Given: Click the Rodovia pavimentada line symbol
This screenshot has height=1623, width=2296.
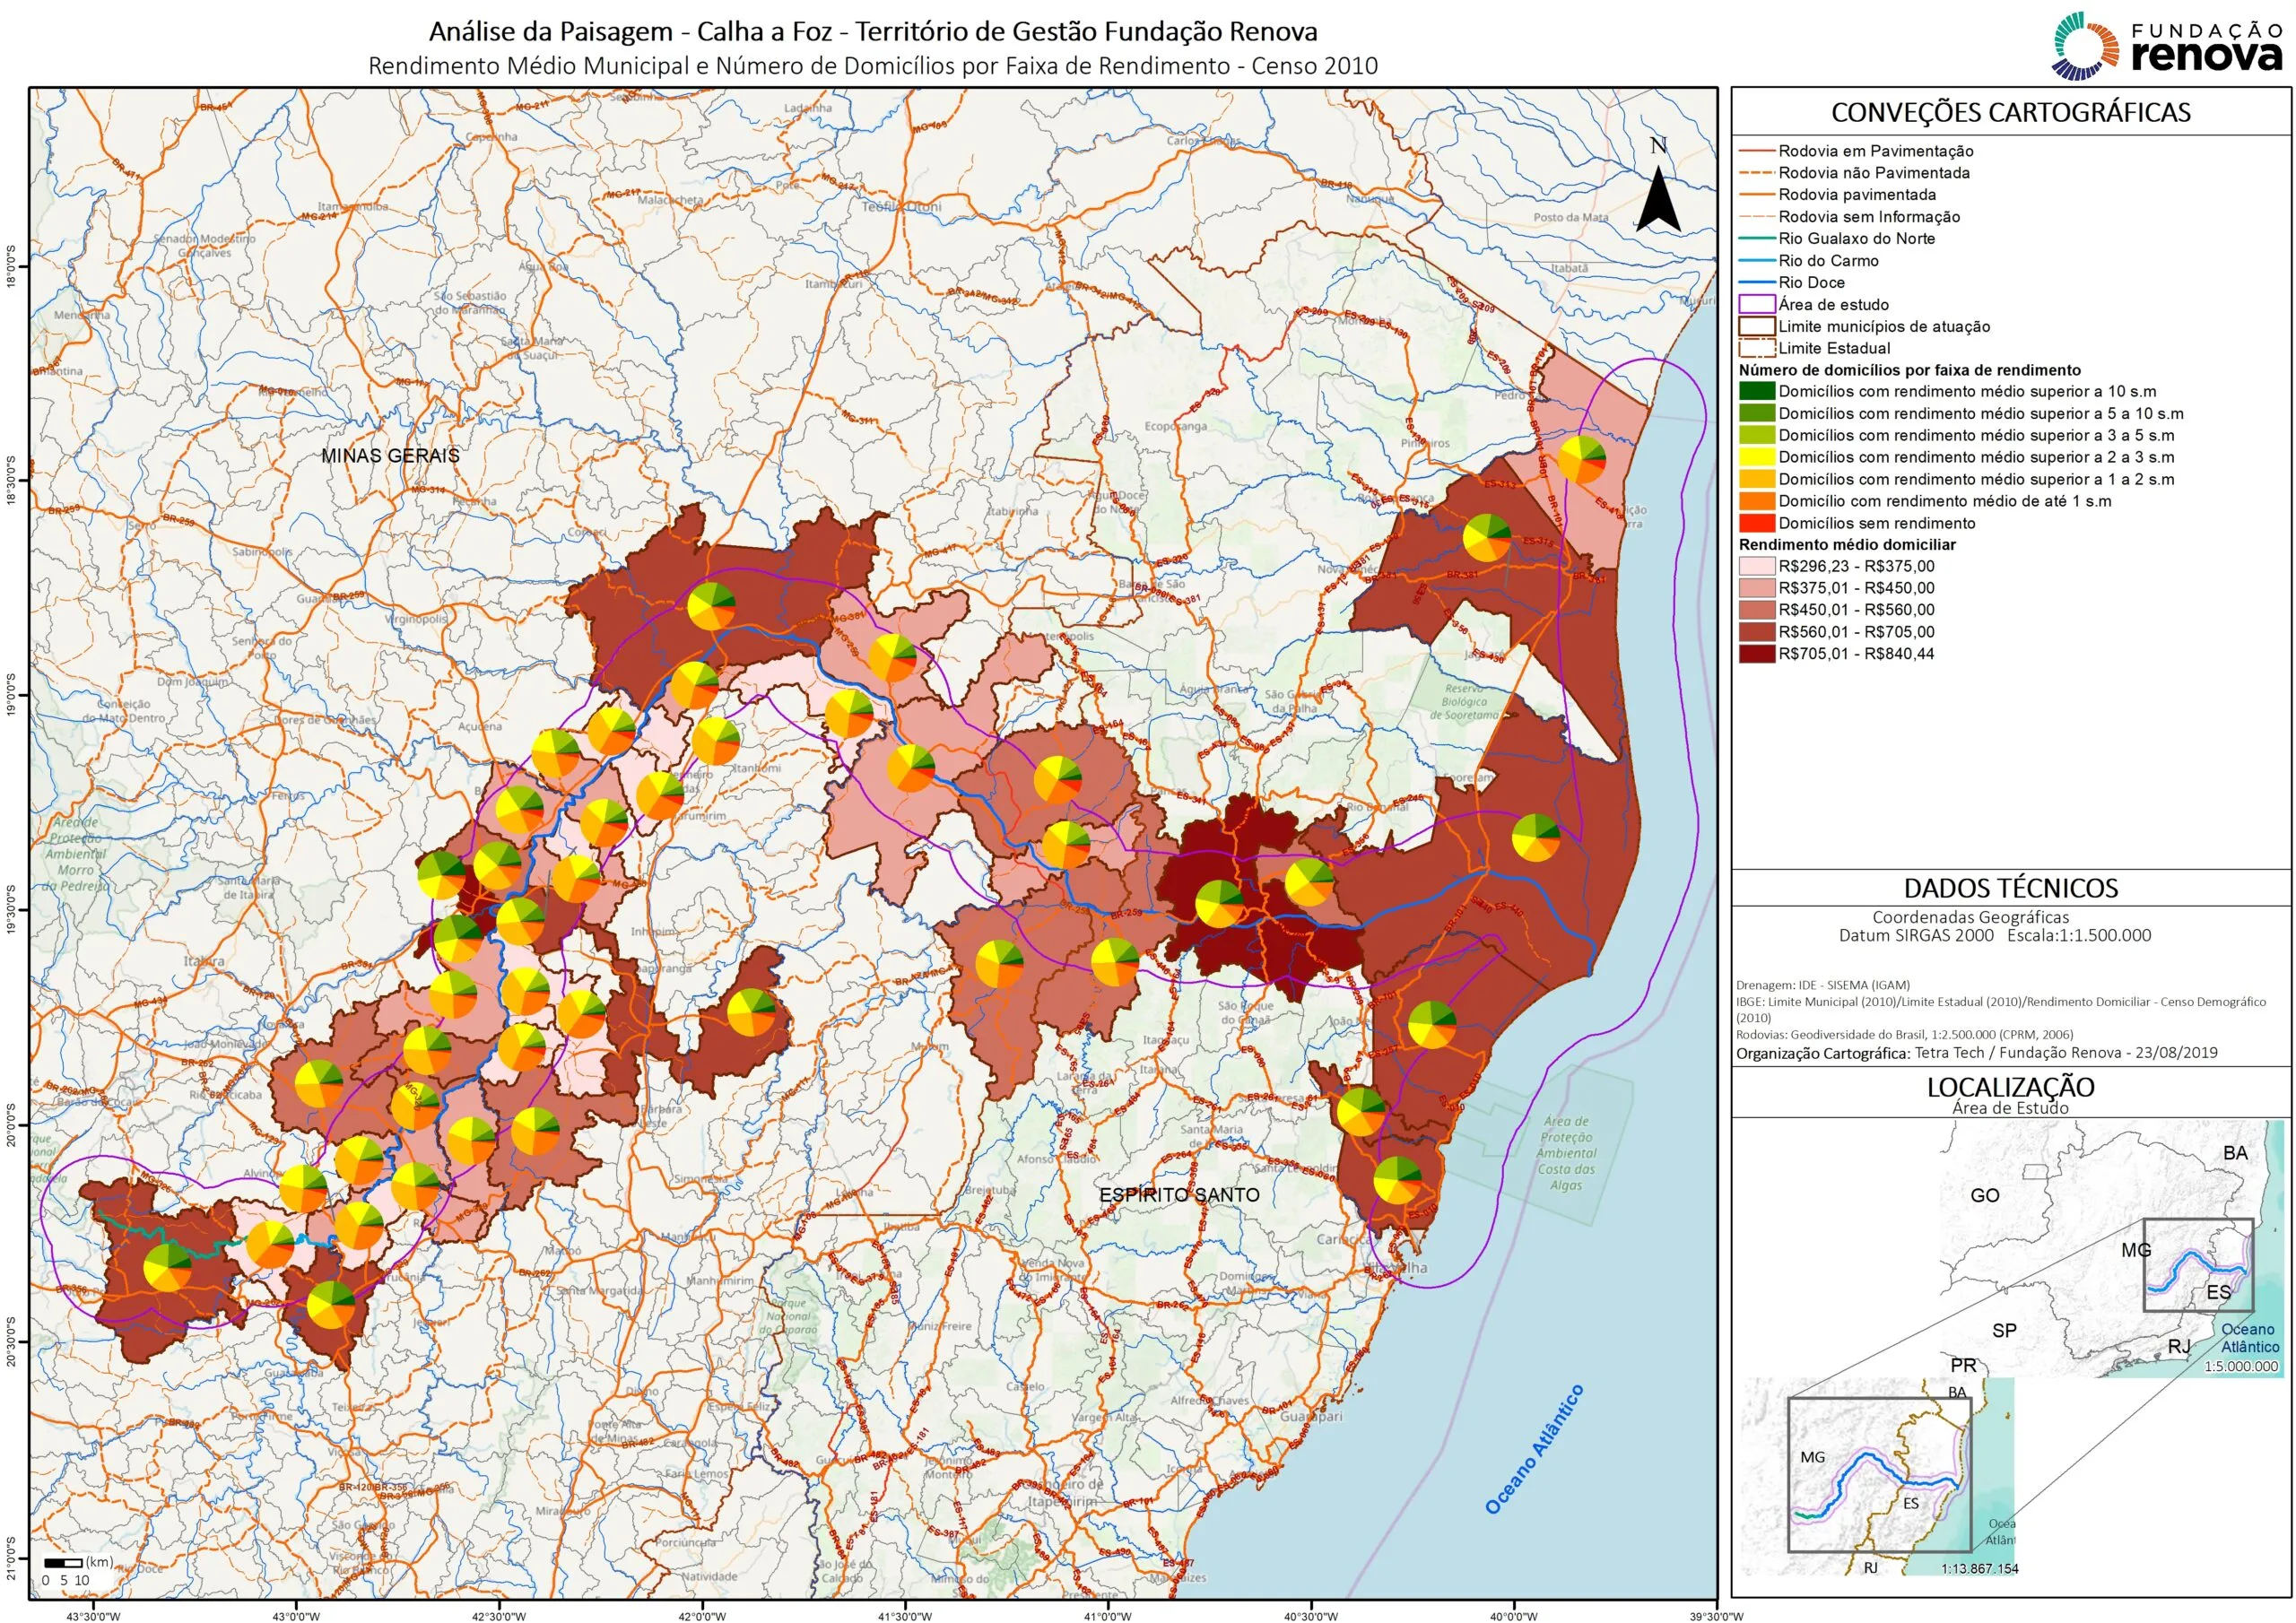Looking at the screenshot, I should (1756, 195).
